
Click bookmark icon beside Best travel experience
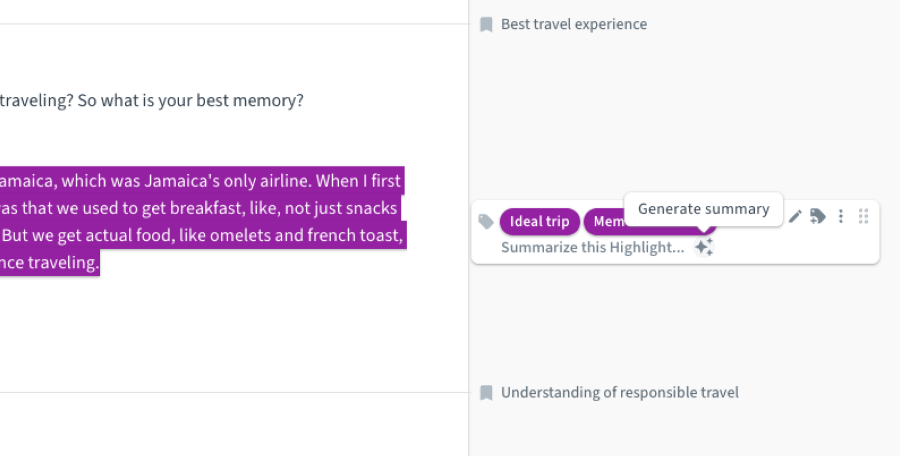coord(486,24)
